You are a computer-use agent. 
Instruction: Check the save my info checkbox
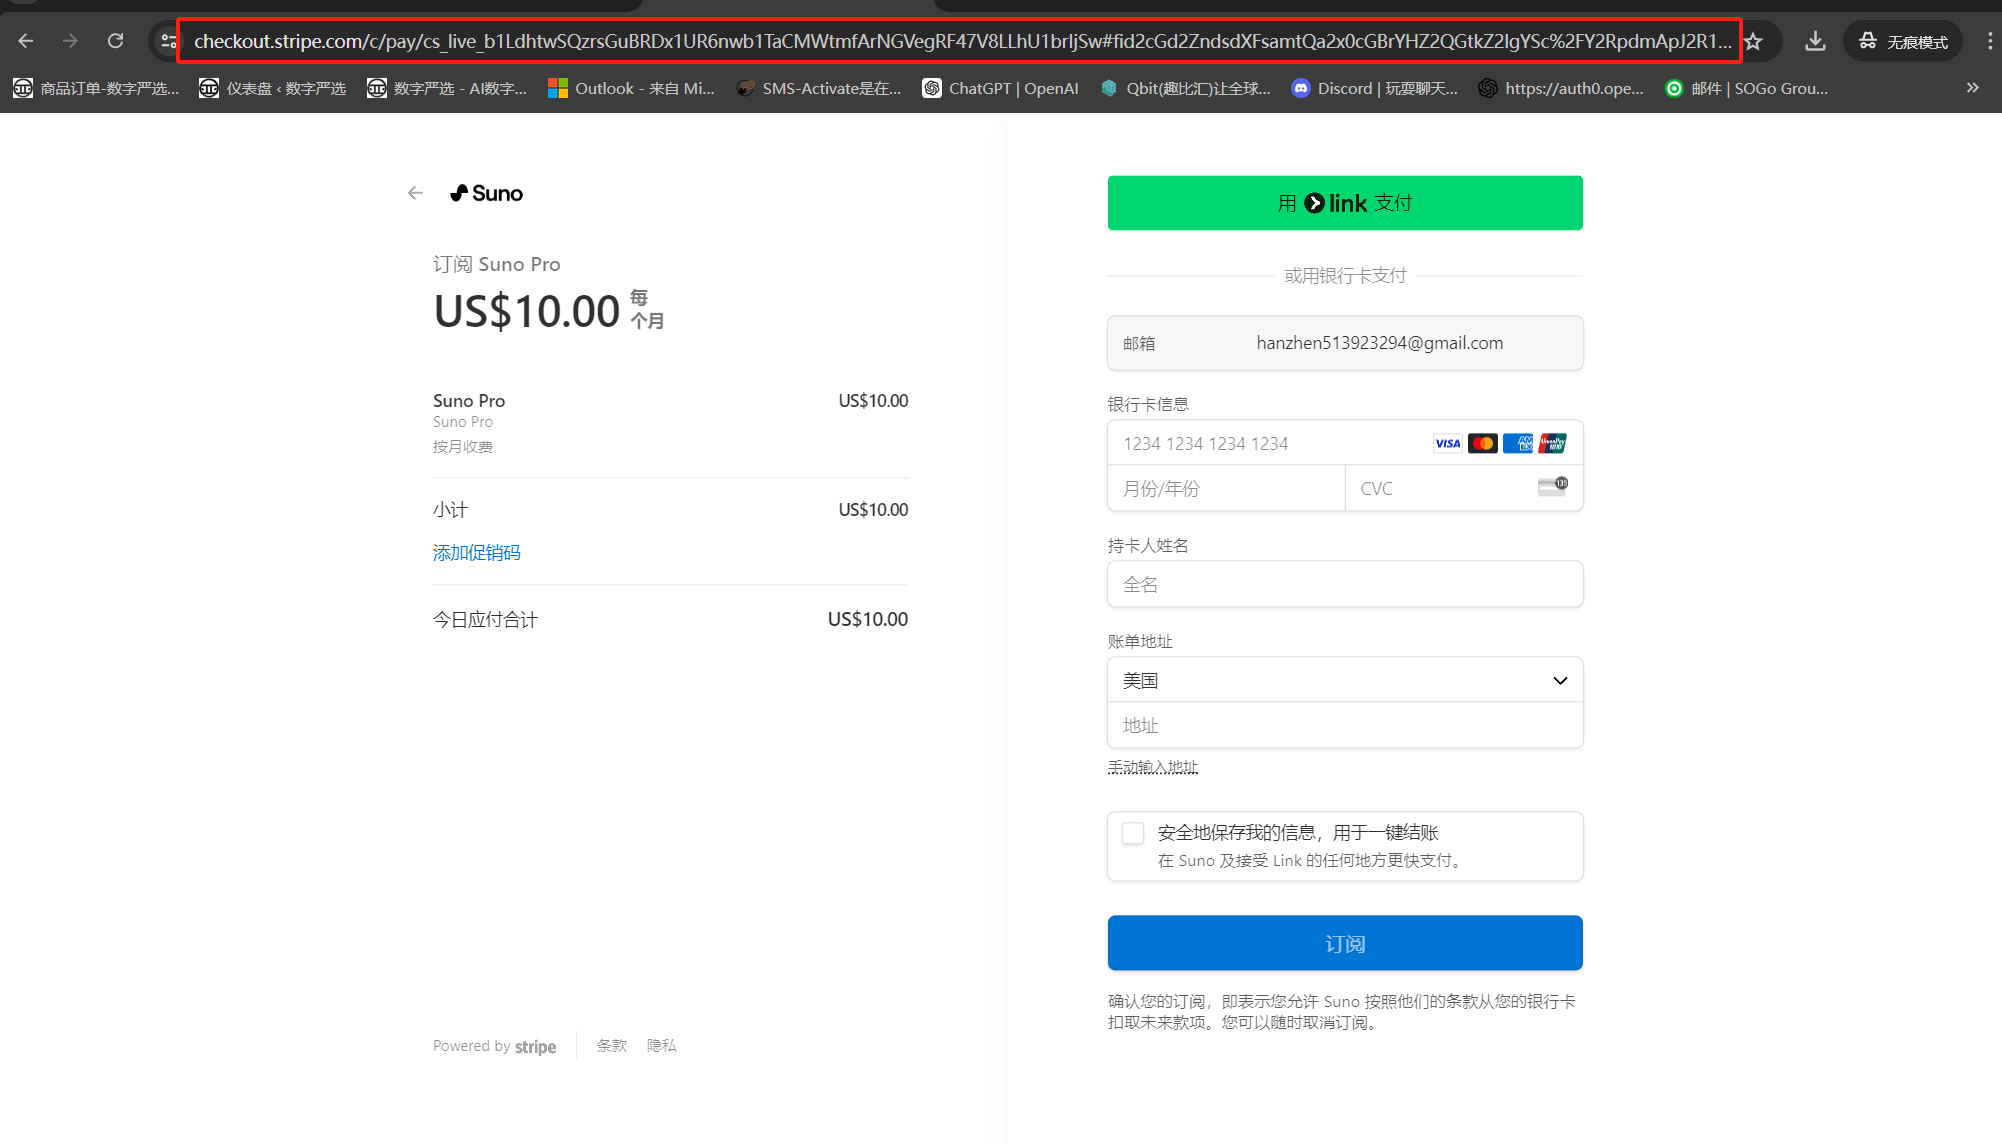pyautogui.click(x=1133, y=833)
